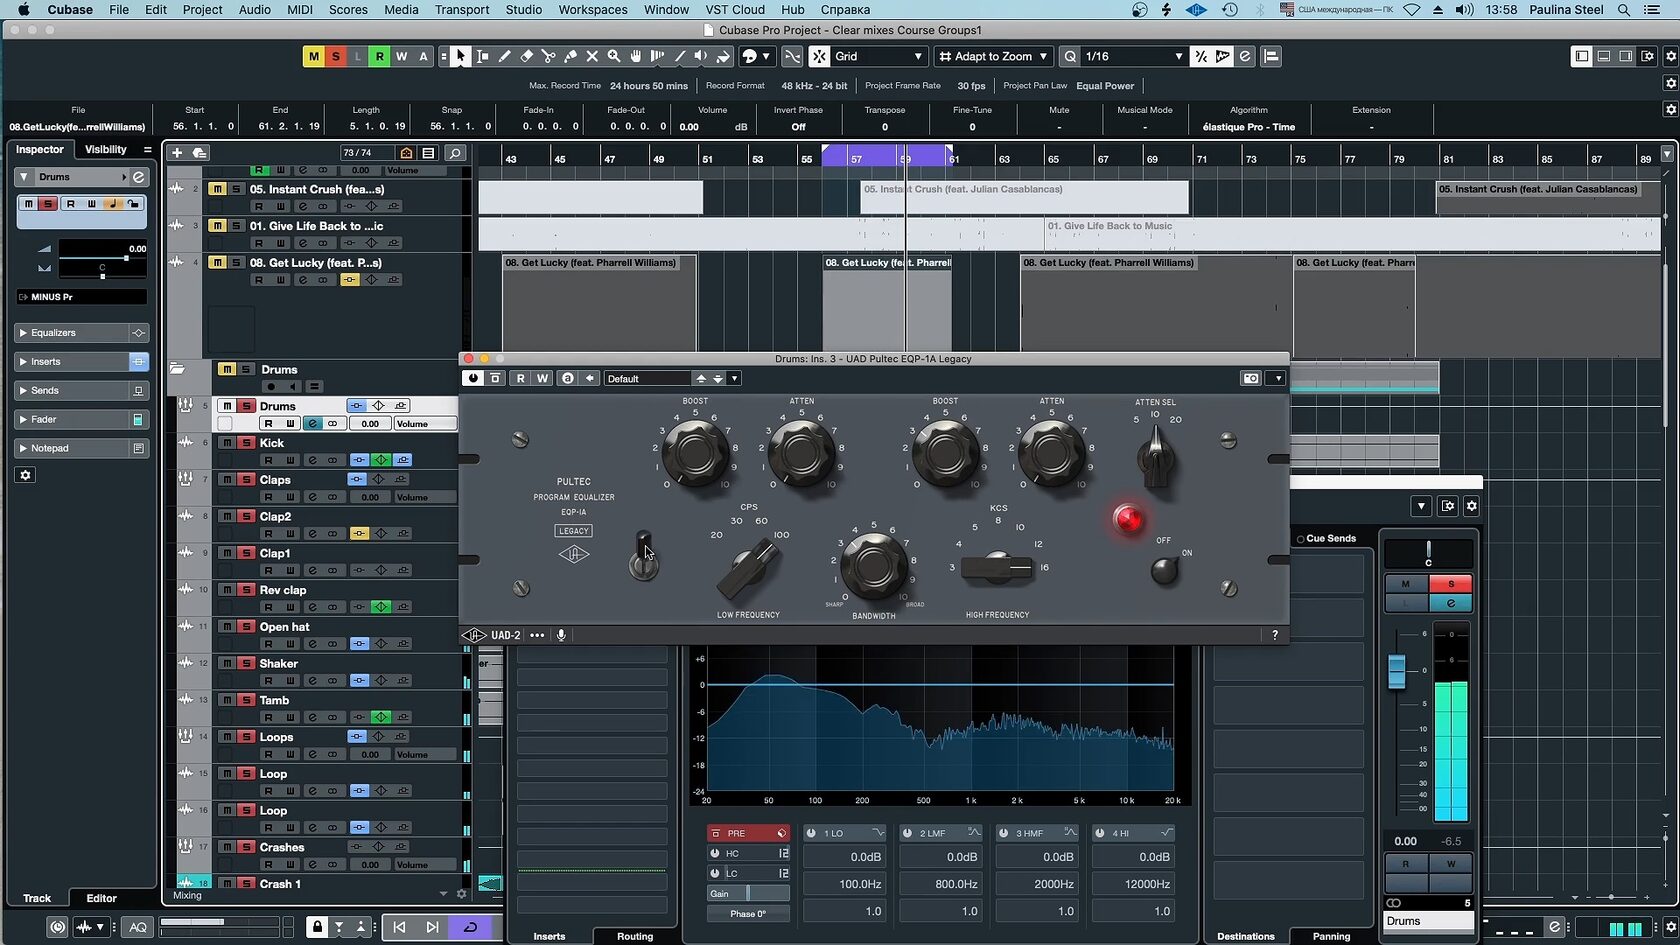Select the Play speaker tool
1680x945 pixels.
coord(701,57)
